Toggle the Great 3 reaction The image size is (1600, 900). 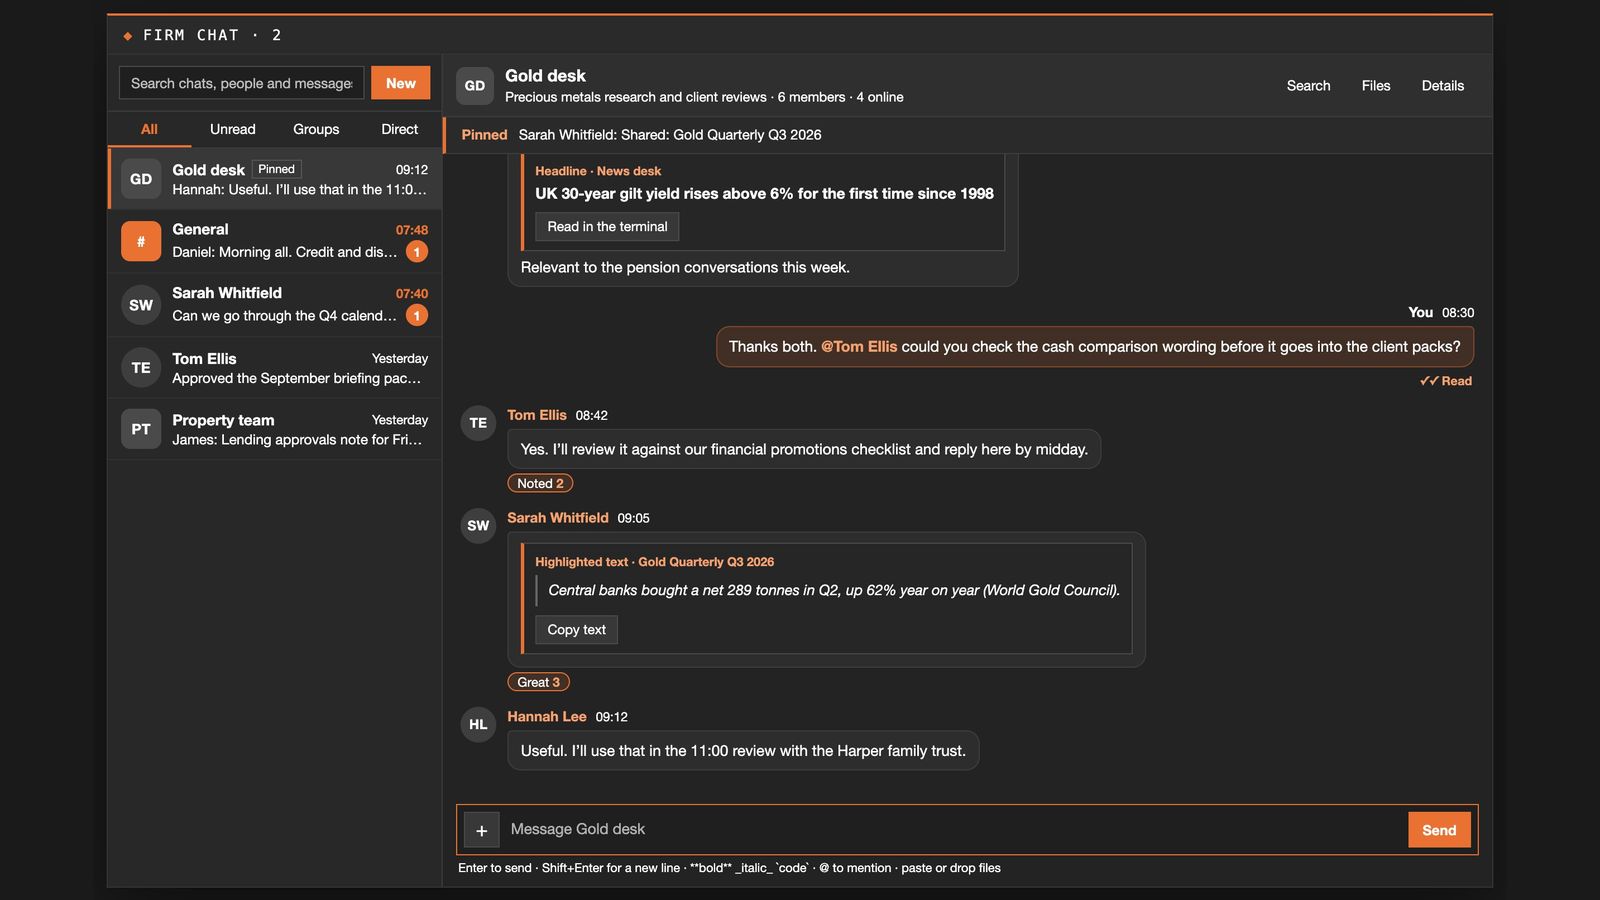539,682
